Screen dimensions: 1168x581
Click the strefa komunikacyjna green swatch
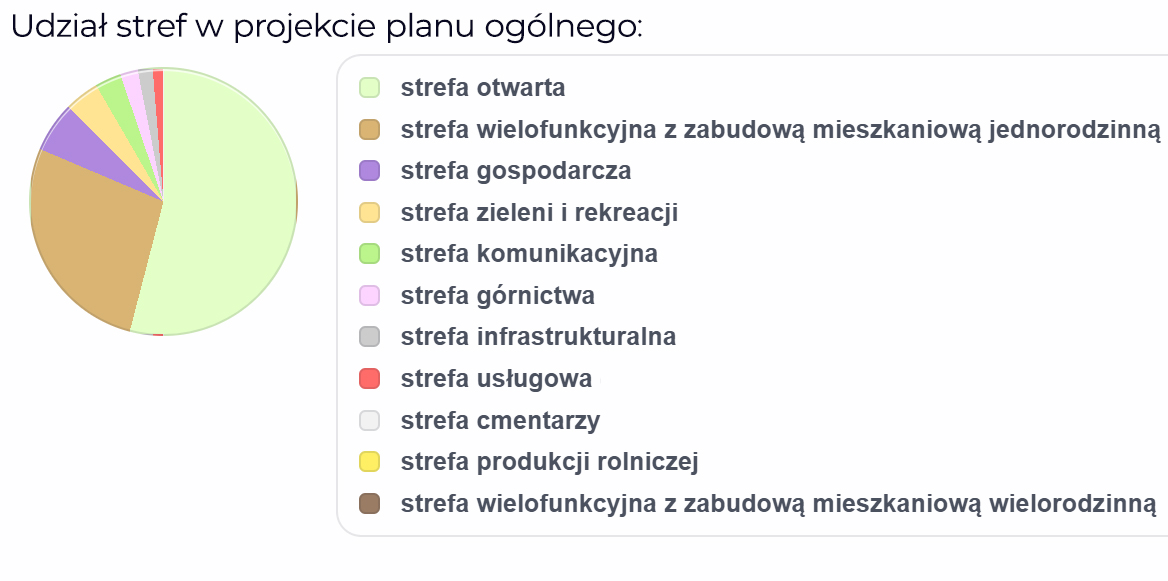click(x=370, y=254)
